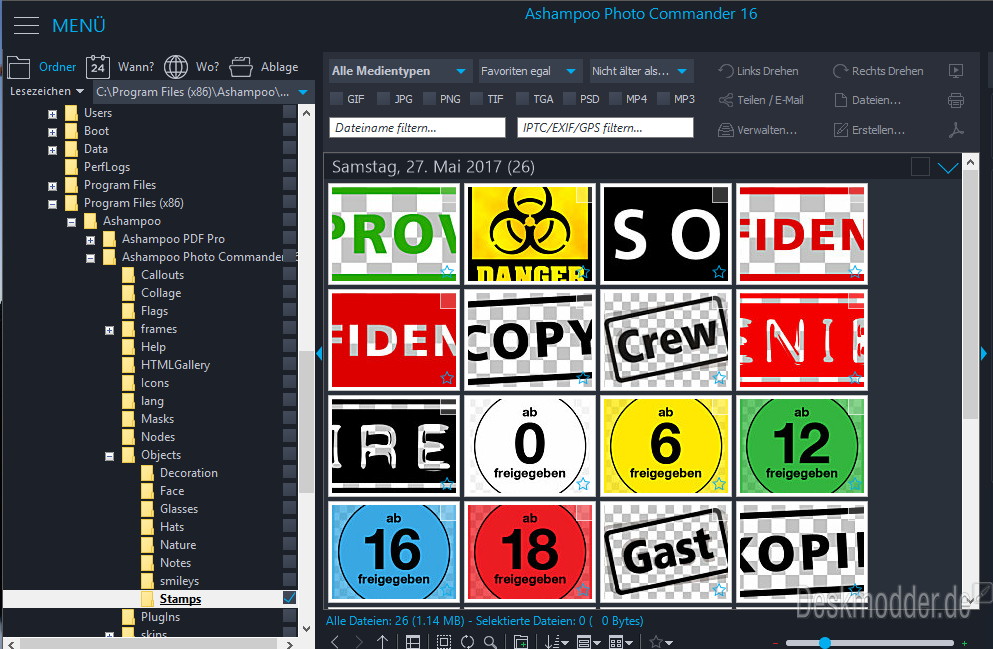Enable the GIF filter checkbox
The width and height of the screenshot is (993, 649).
pyautogui.click(x=336, y=99)
